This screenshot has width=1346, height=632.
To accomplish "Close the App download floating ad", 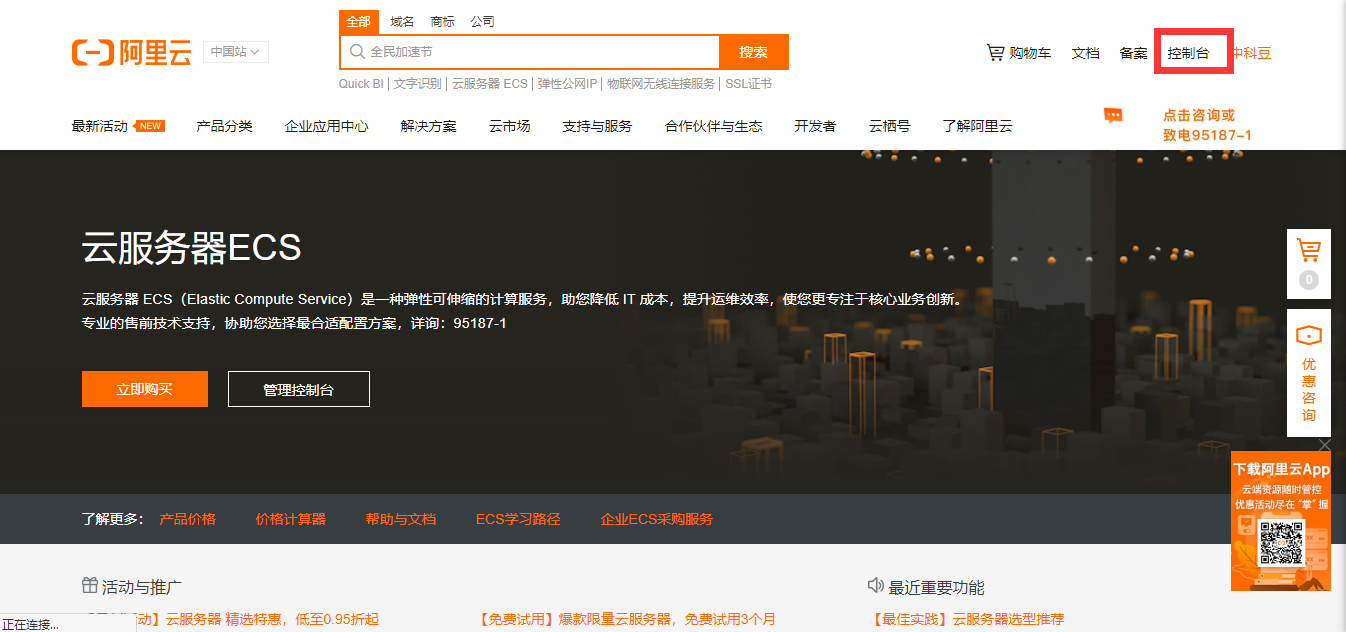I will (1325, 444).
